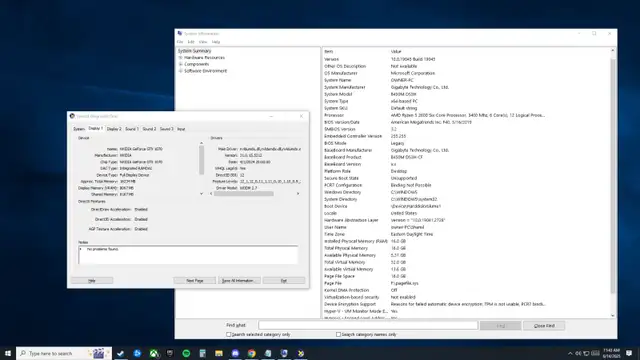Click the Exit button in DxDiag

click(284, 281)
